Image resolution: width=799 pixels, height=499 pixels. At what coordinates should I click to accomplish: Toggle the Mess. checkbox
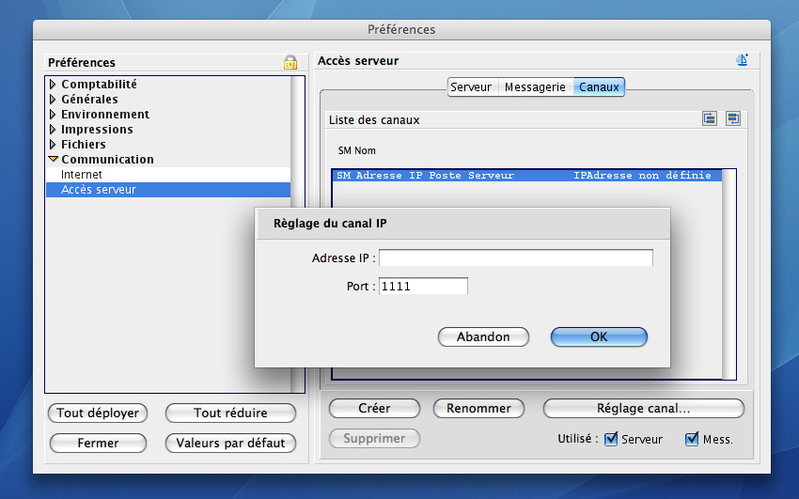click(692, 439)
